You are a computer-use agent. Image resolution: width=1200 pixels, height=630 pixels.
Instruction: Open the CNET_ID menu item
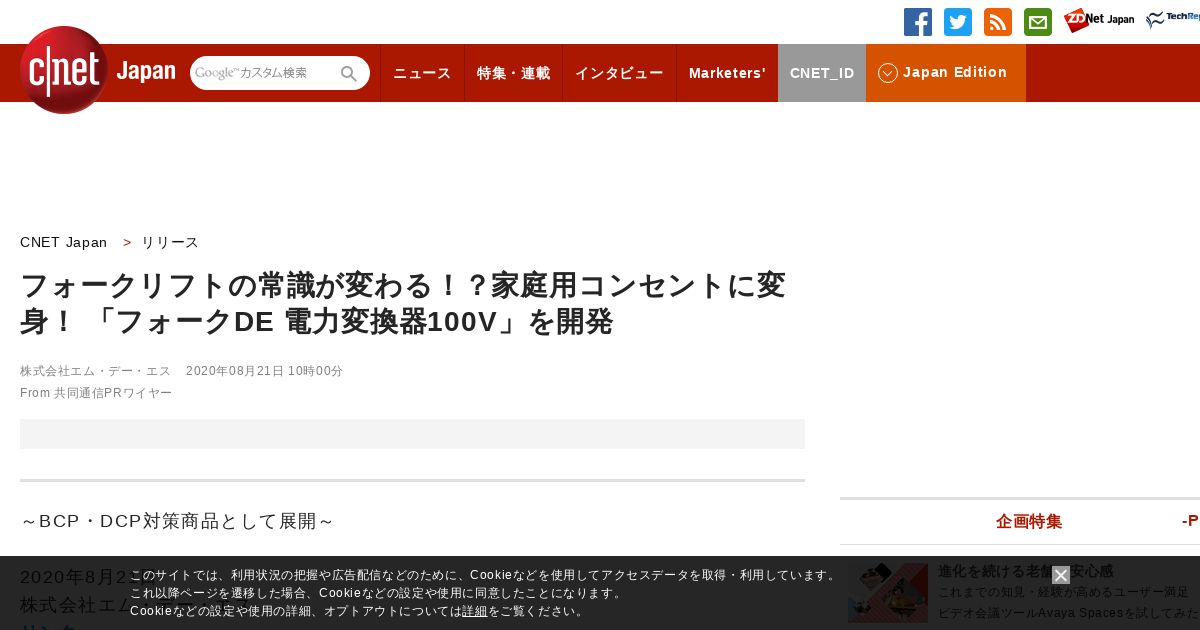point(822,73)
